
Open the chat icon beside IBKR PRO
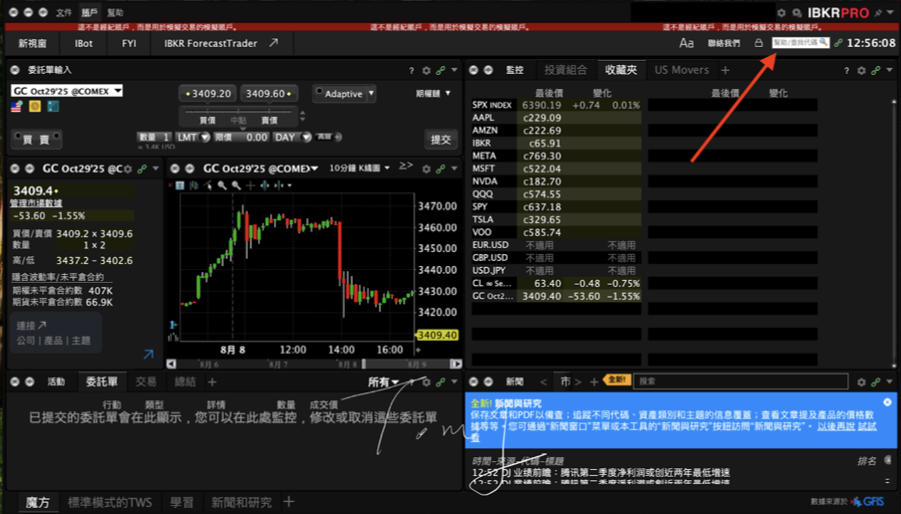pos(797,13)
